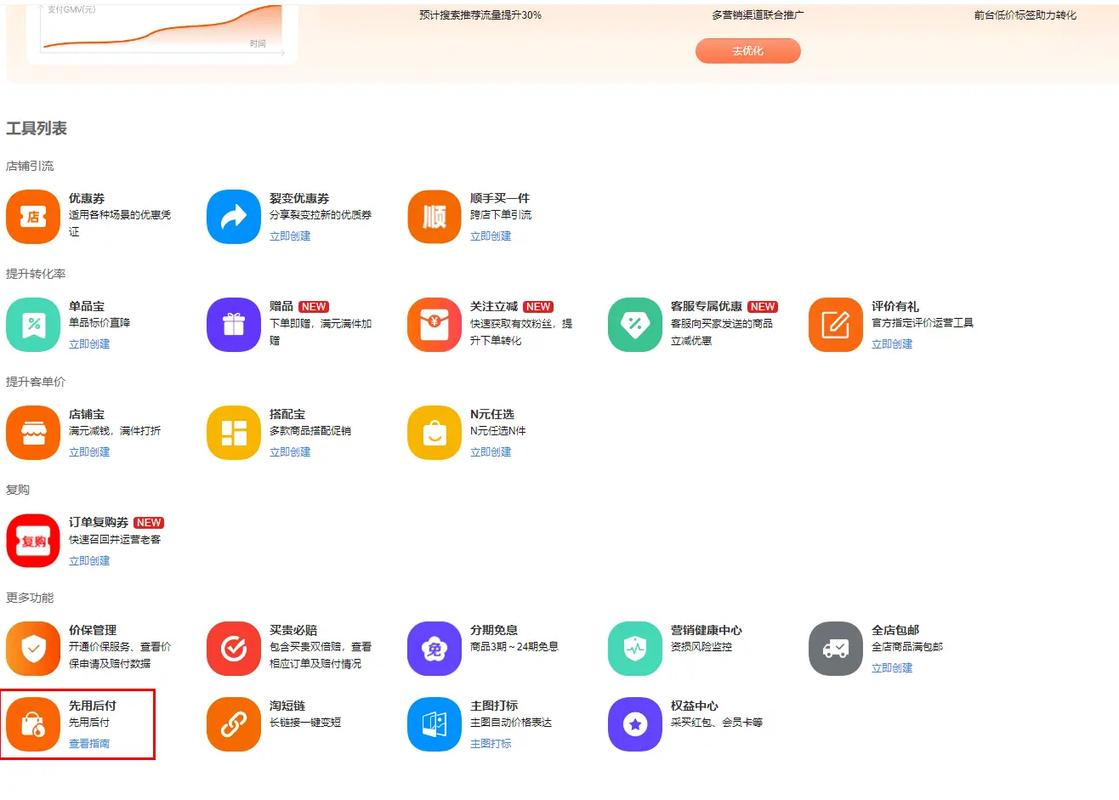The width and height of the screenshot is (1119, 800).
Task: Click the 前台低价标签助力转化 text
Action: (x=1026, y=15)
